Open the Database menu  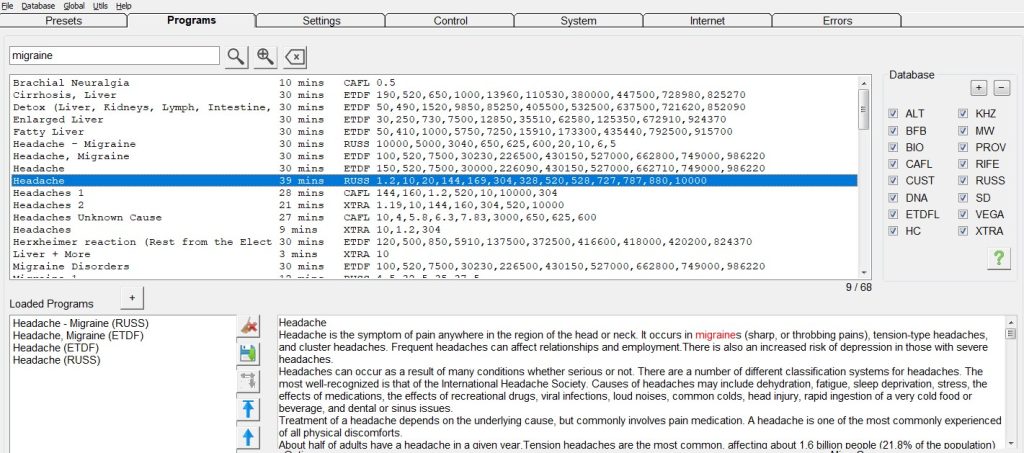click(38, 6)
